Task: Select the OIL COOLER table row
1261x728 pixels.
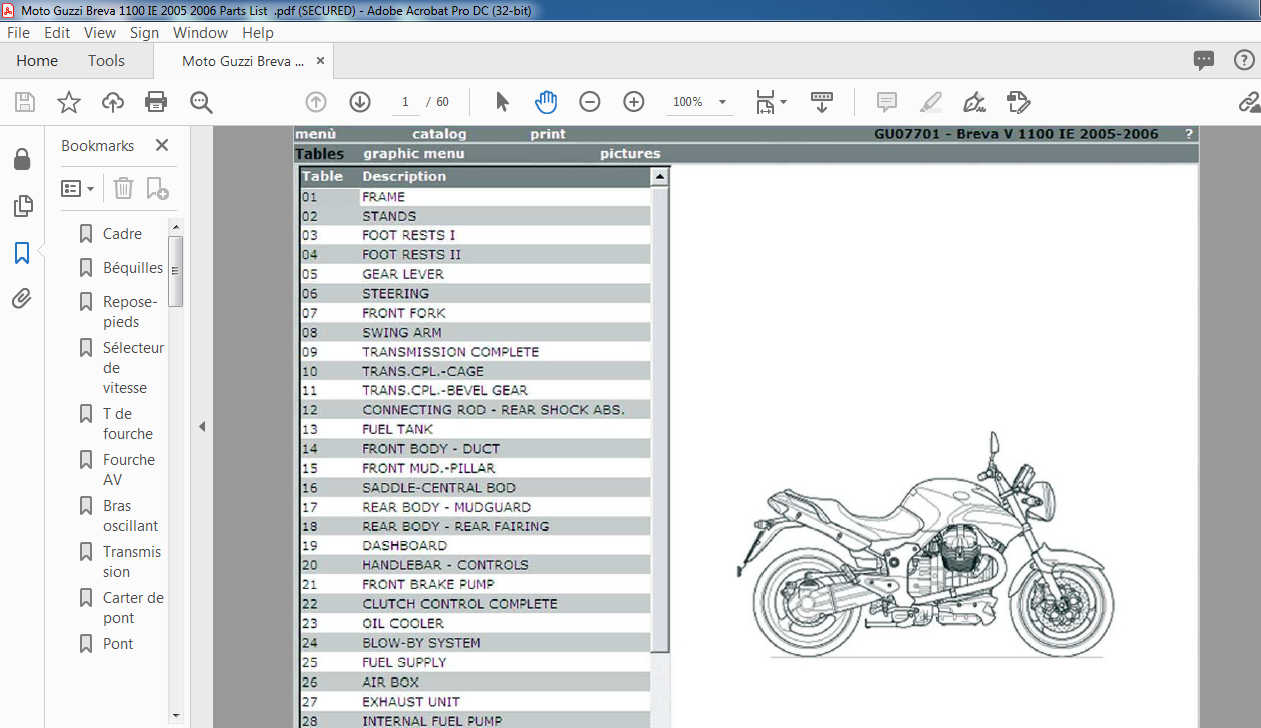Action: point(475,624)
